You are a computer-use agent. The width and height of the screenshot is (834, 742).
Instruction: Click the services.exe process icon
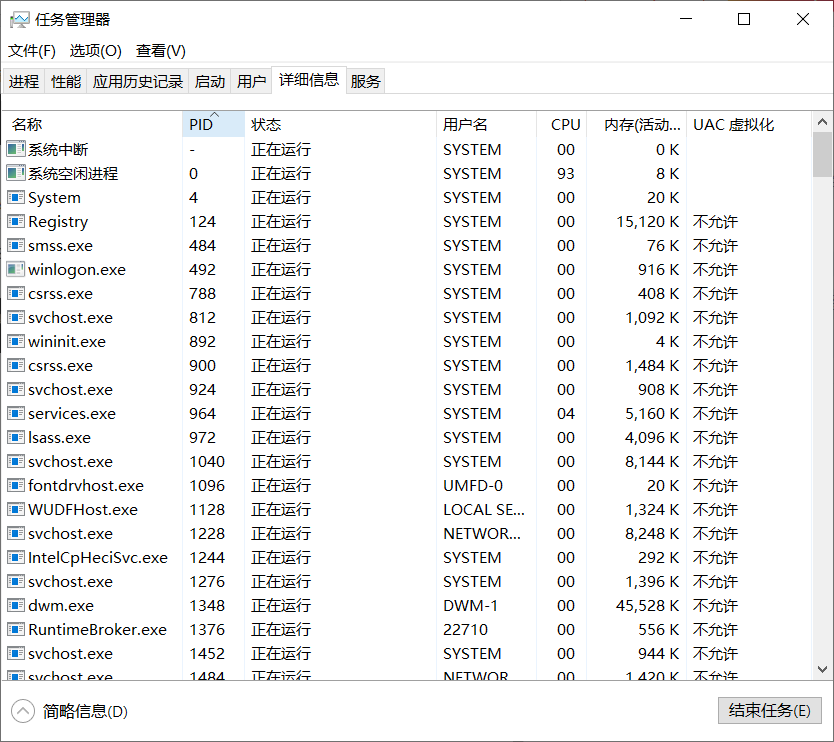[14, 413]
